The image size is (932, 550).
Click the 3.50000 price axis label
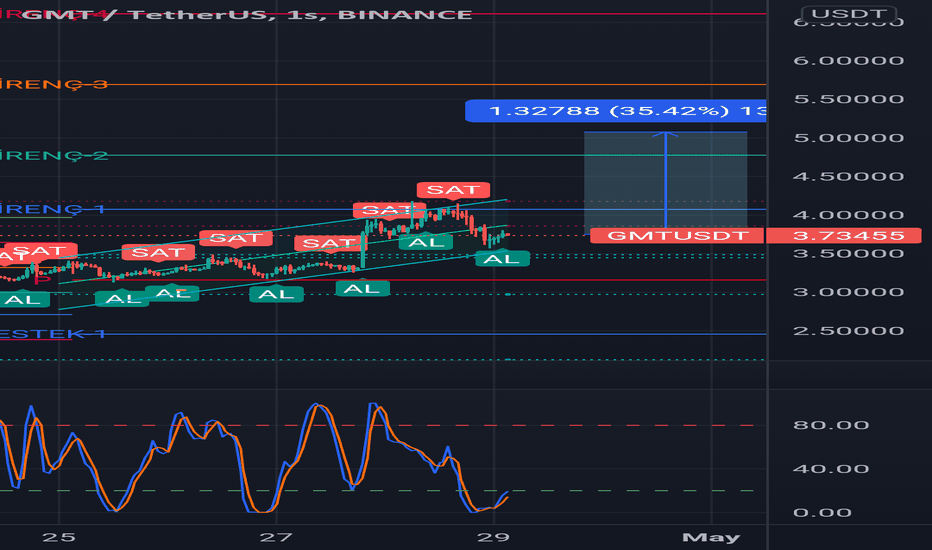point(848,254)
